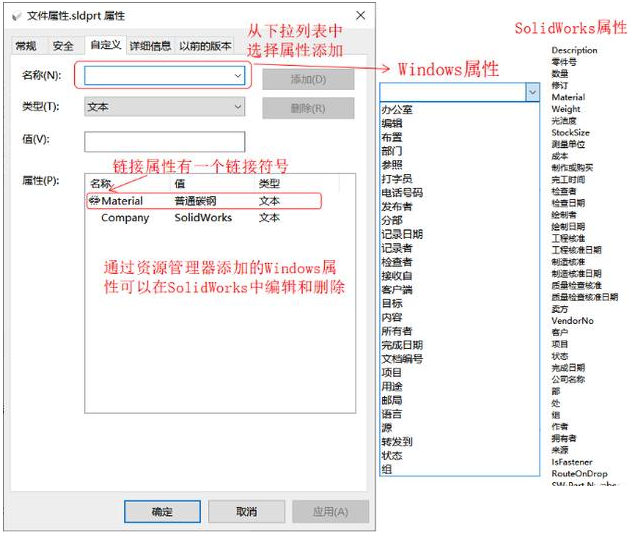Select 文档编号 from the property list
Screen dimensions: 634x534
tap(402, 359)
